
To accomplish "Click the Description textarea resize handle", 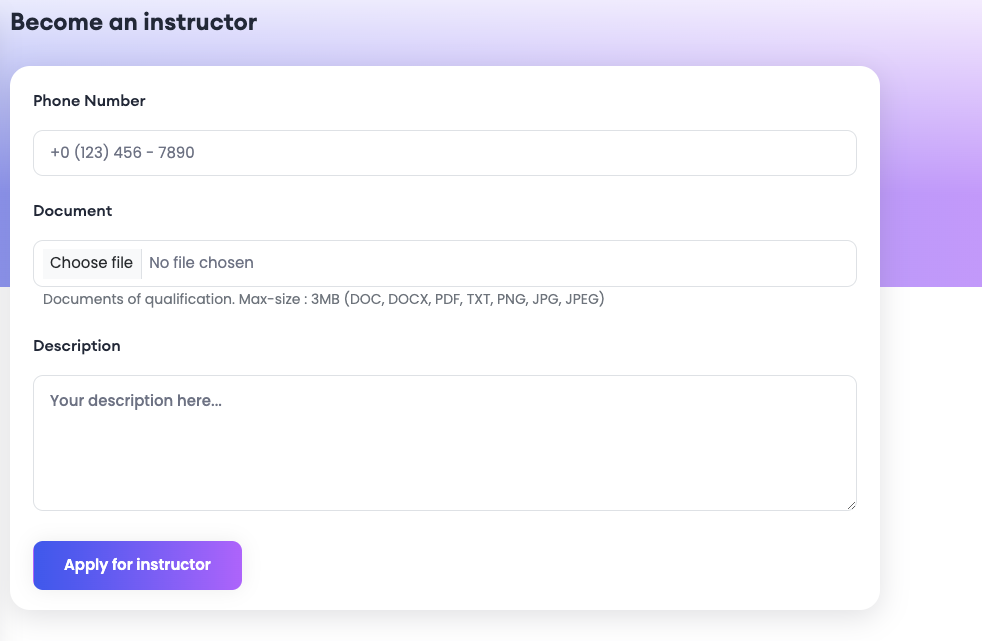I will tap(851, 505).
